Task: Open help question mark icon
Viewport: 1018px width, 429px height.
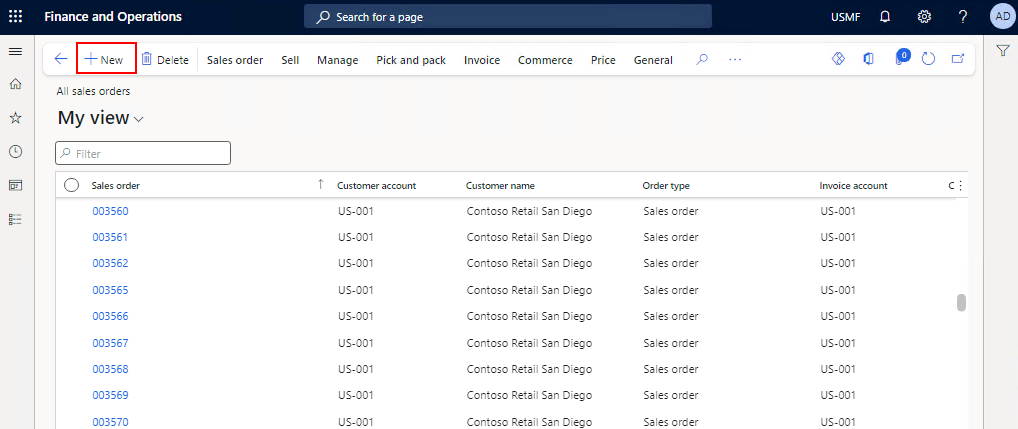Action: coord(963,17)
